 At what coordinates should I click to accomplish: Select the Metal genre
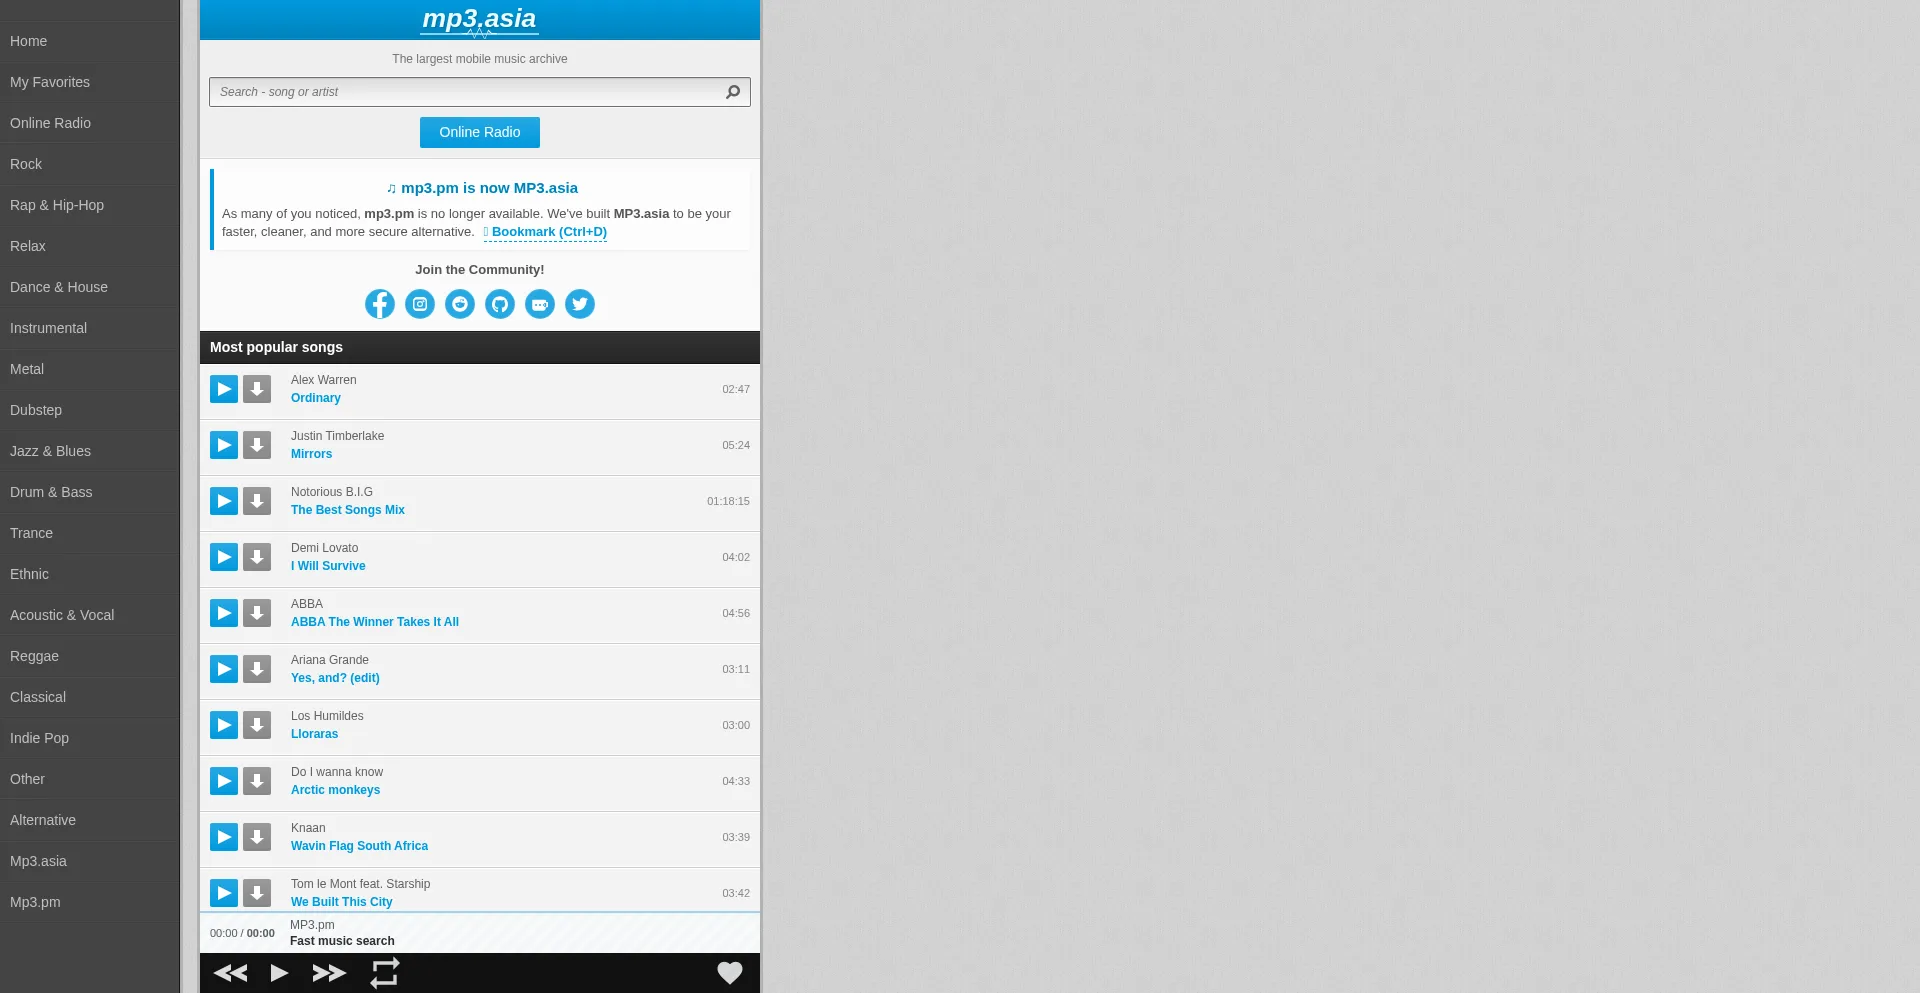(x=90, y=369)
